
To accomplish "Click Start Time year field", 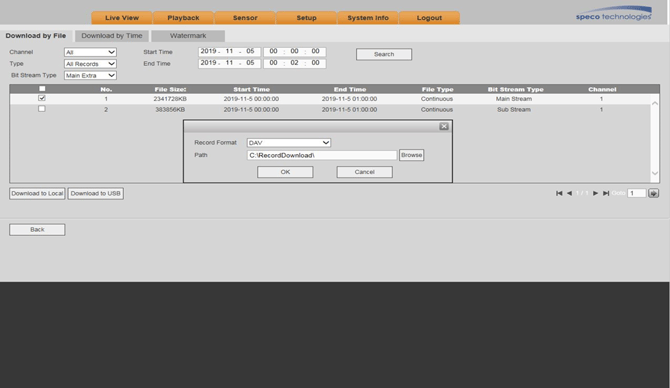I will point(208,51).
